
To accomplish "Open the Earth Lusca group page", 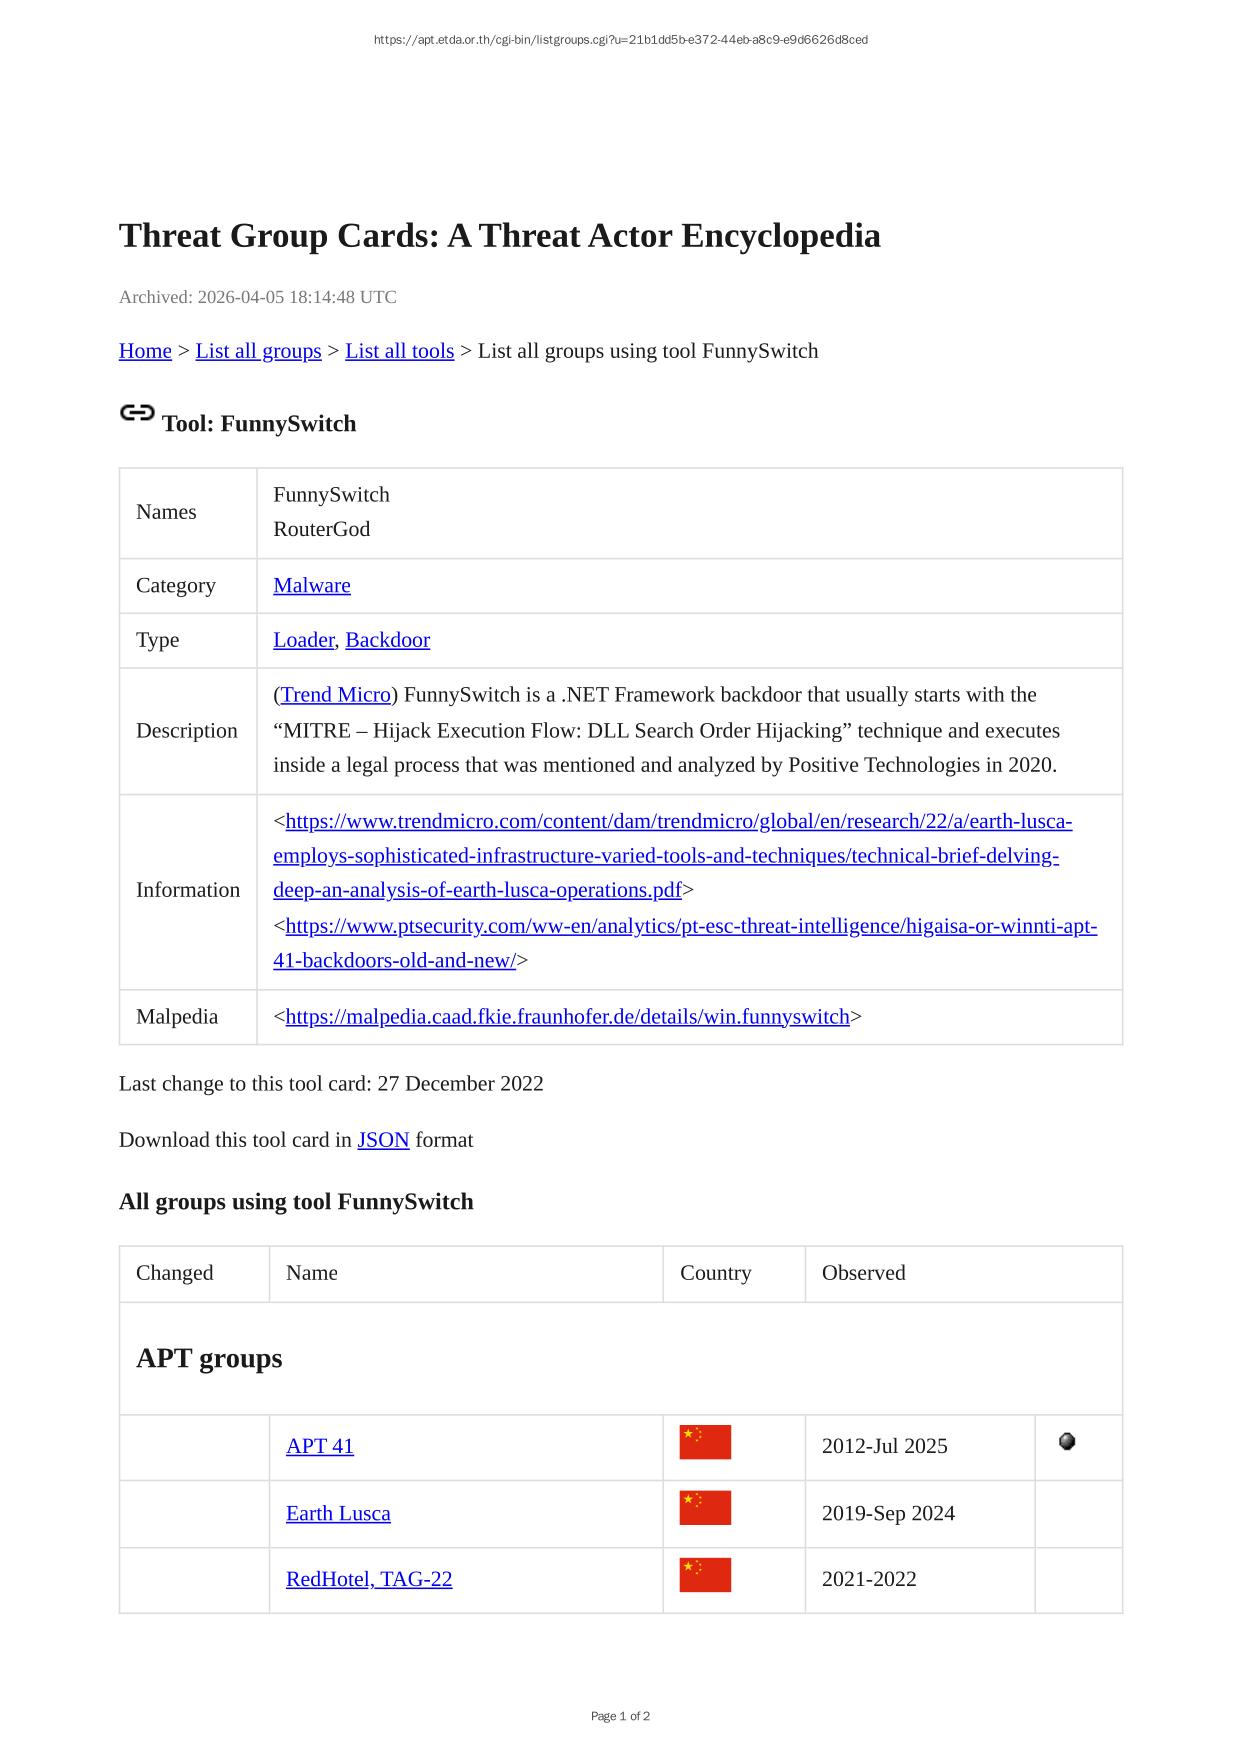I will tap(338, 1513).
